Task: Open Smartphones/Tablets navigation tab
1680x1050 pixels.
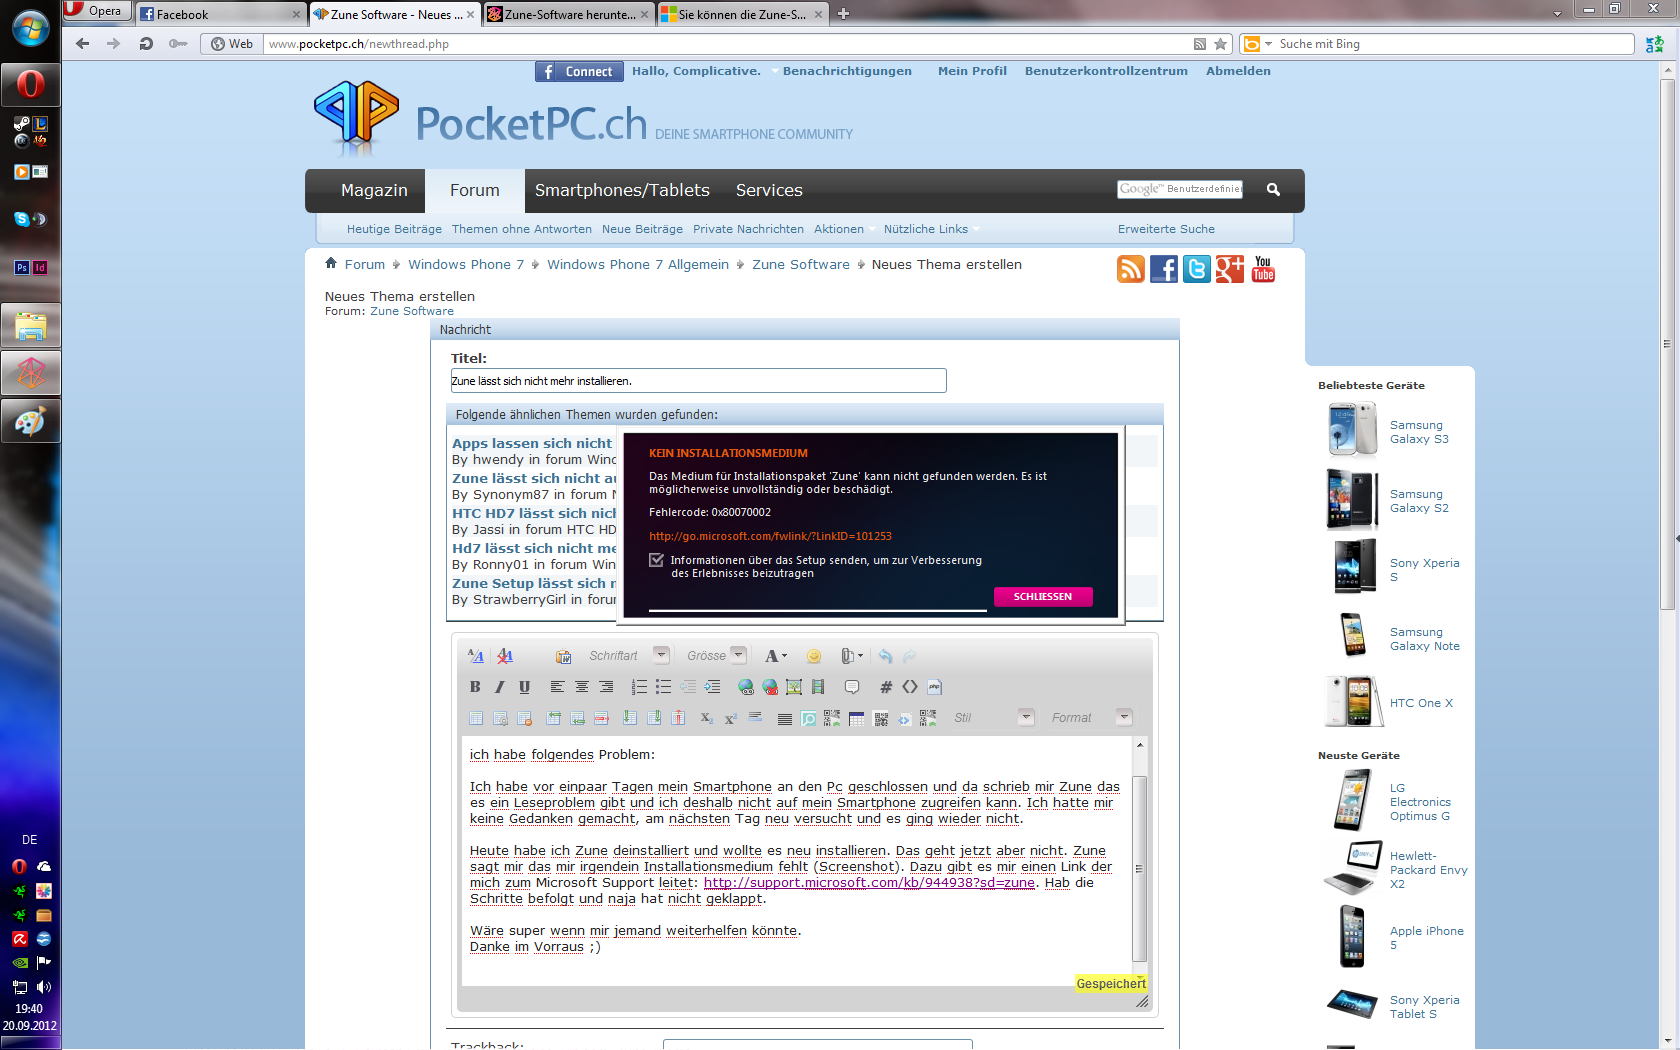Action: click(622, 190)
